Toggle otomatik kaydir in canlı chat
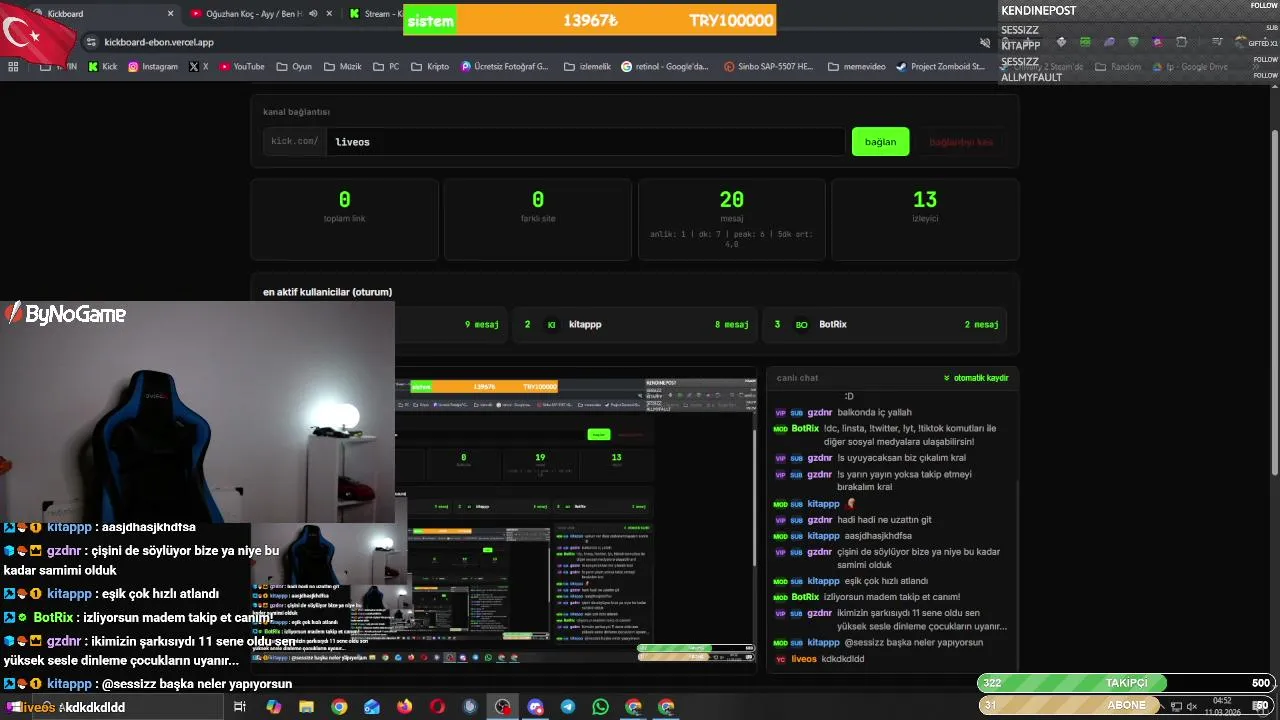The width and height of the screenshot is (1280, 720). [975, 378]
